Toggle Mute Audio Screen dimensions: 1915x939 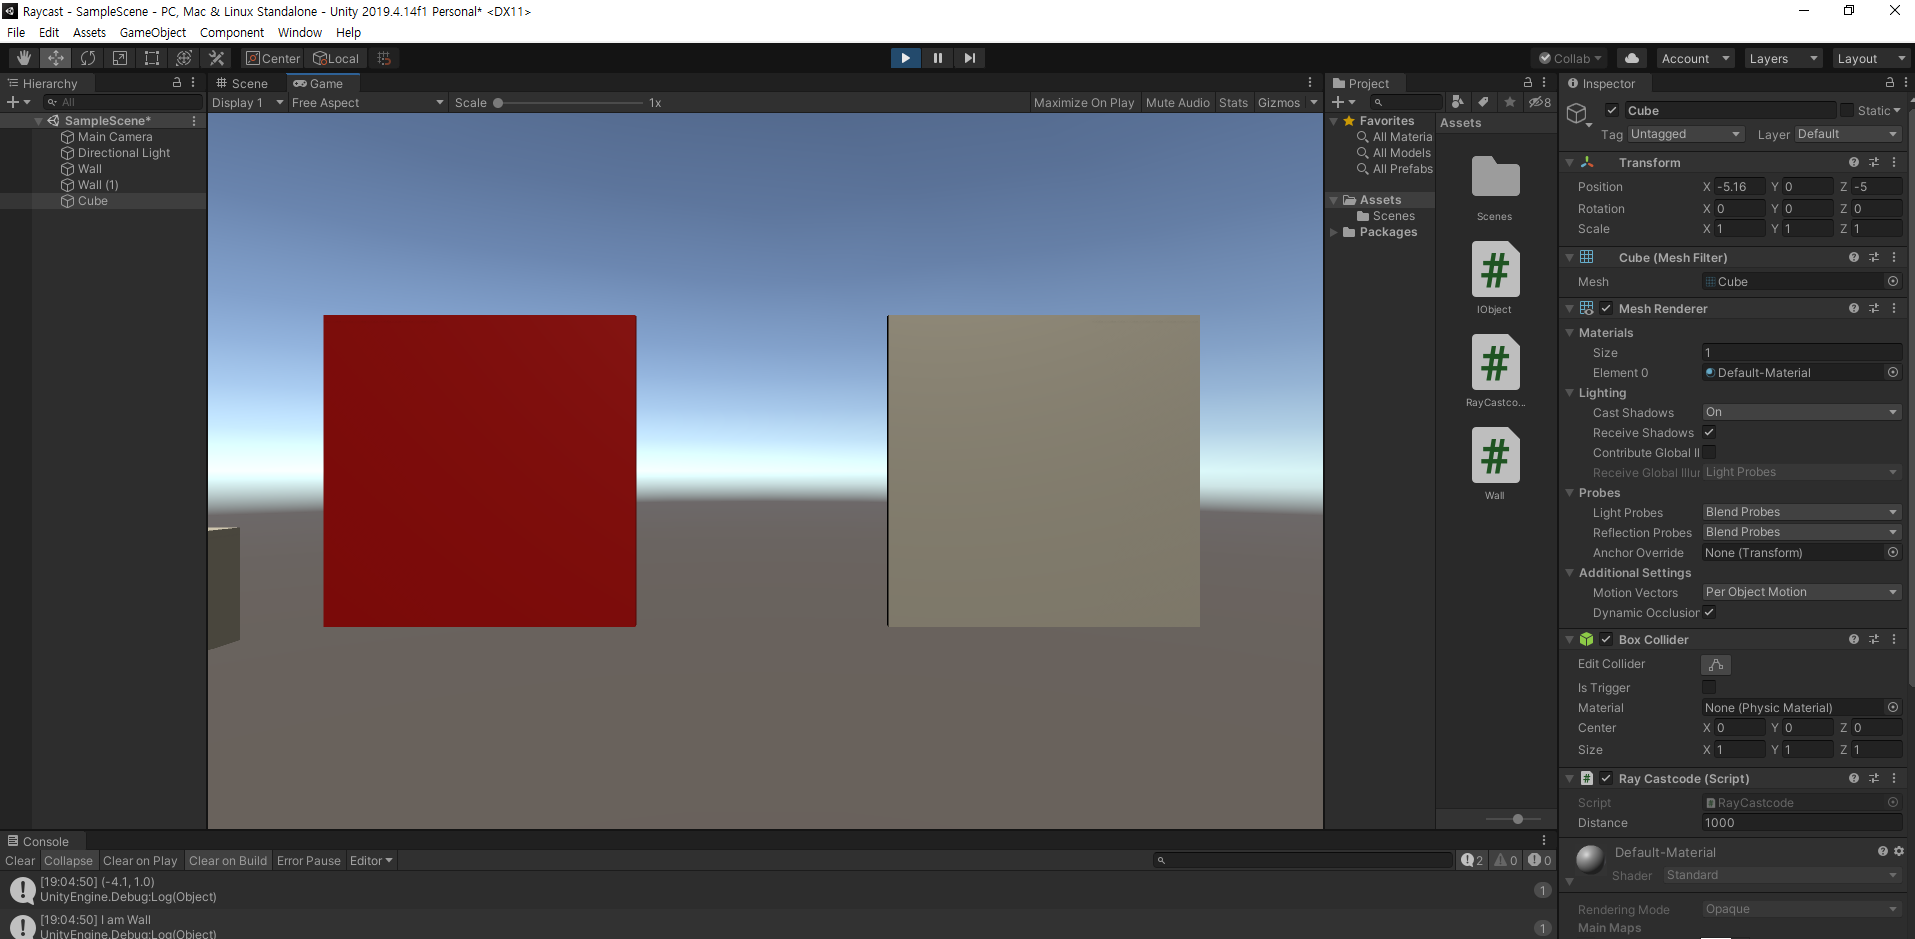tap(1178, 102)
